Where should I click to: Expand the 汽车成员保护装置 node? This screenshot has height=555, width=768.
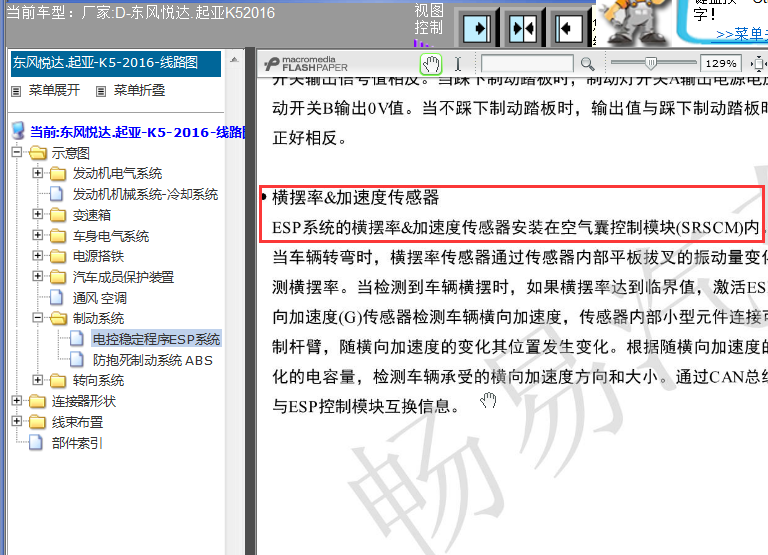(37, 276)
